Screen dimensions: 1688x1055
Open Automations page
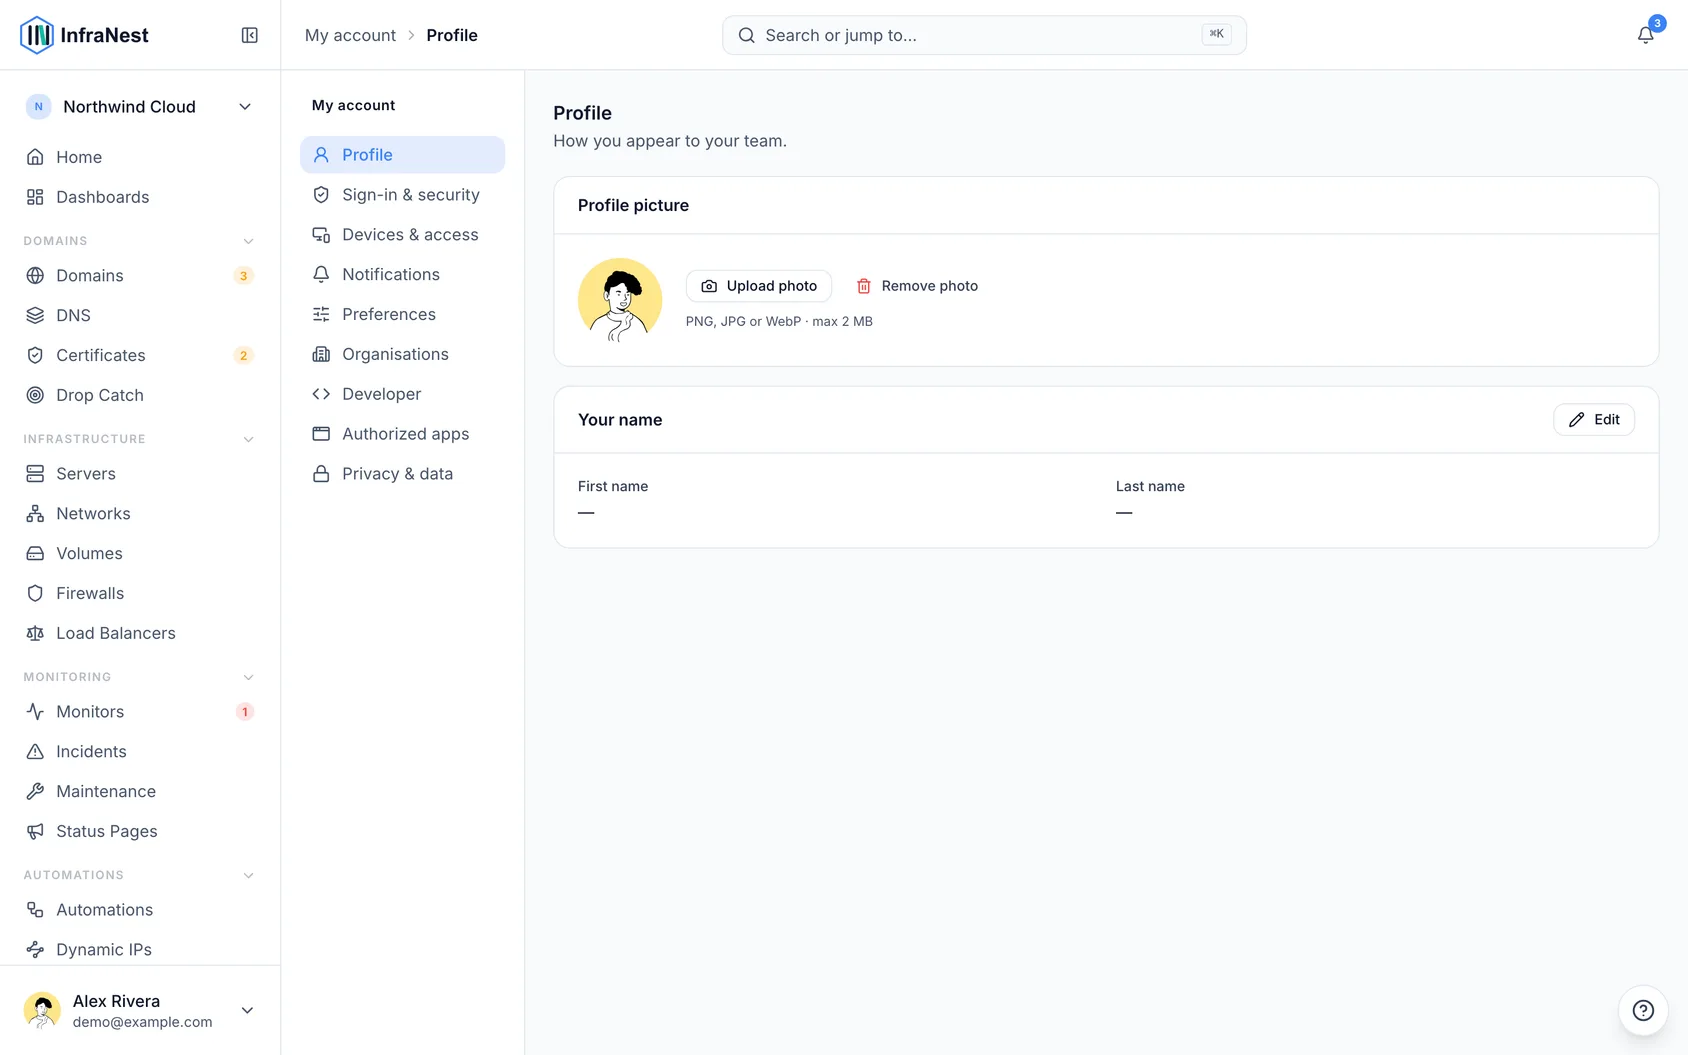140,910
